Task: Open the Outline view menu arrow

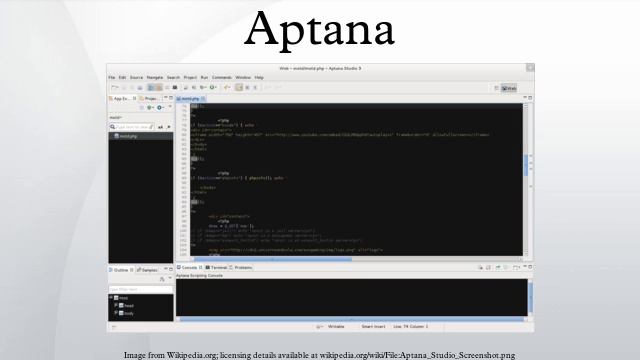Action: tap(170, 278)
